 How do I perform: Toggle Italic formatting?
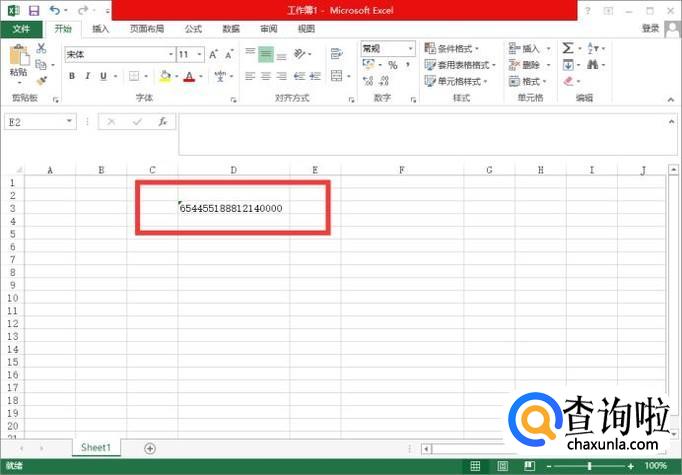[x=87, y=76]
